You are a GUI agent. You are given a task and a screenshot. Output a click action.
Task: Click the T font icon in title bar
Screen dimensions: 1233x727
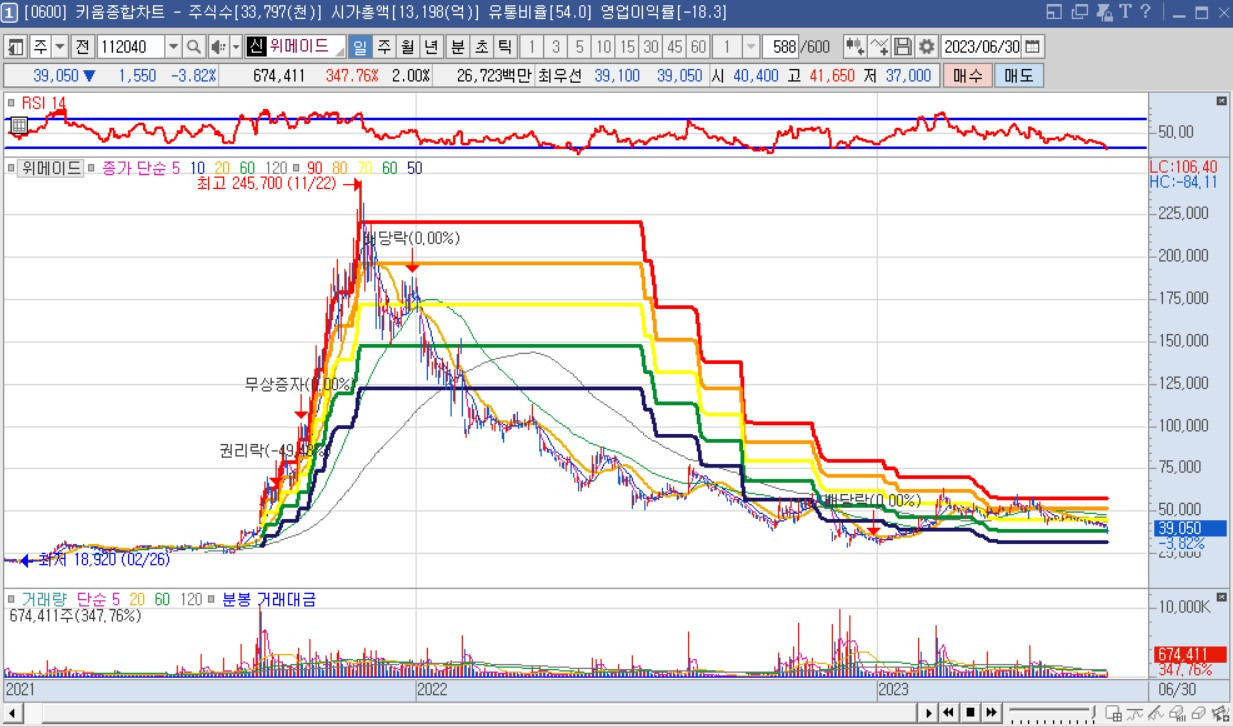pos(1125,12)
